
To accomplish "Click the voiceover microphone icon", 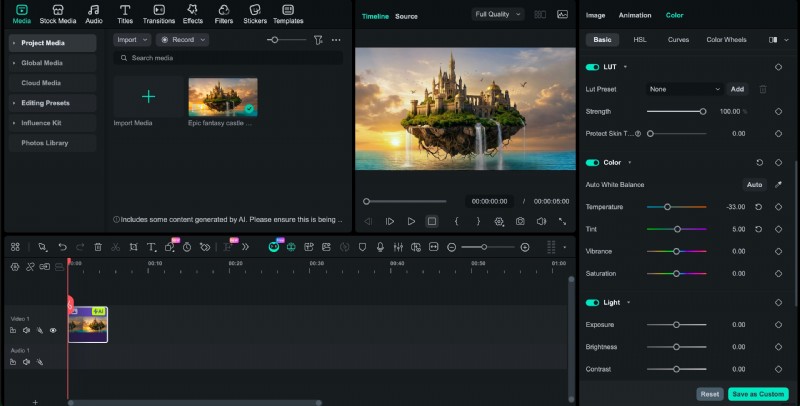I will 379,247.
